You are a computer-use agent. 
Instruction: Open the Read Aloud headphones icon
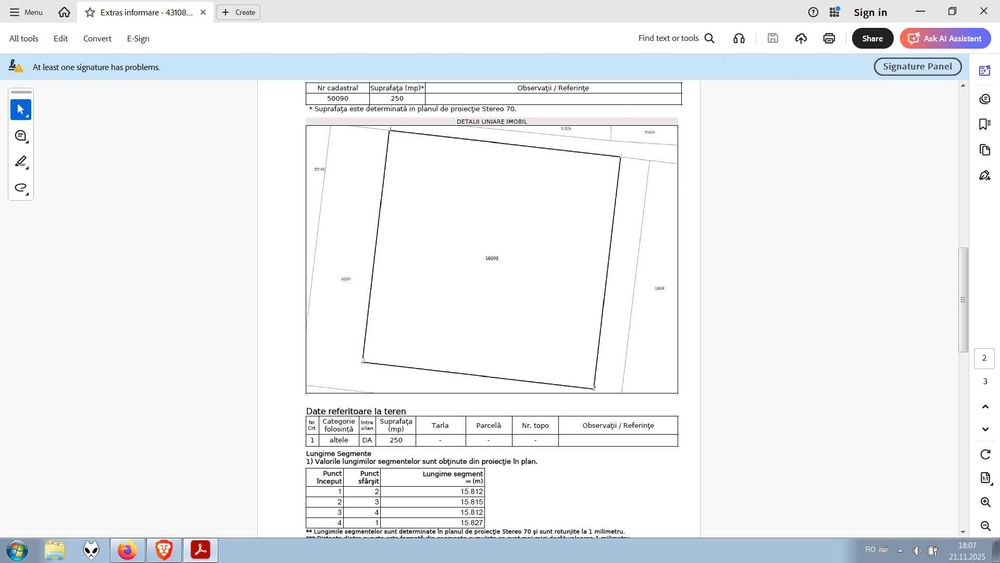[x=739, y=38]
